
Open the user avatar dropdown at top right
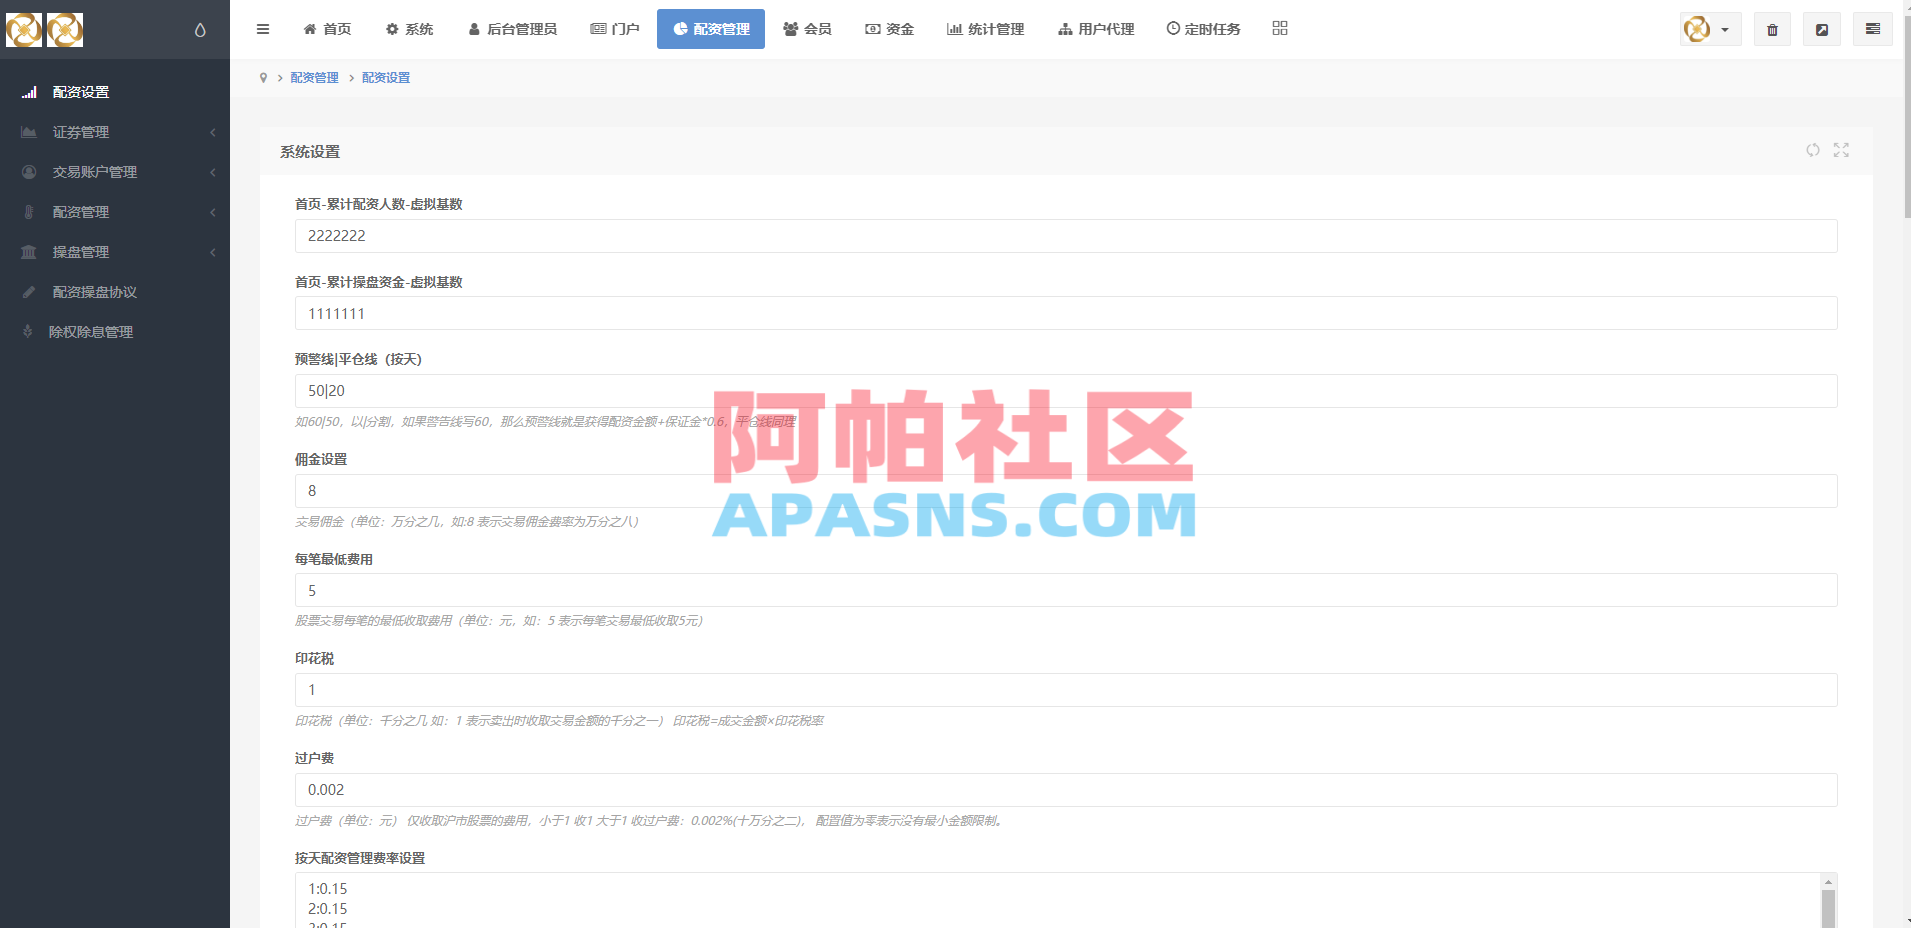point(1710,29)
